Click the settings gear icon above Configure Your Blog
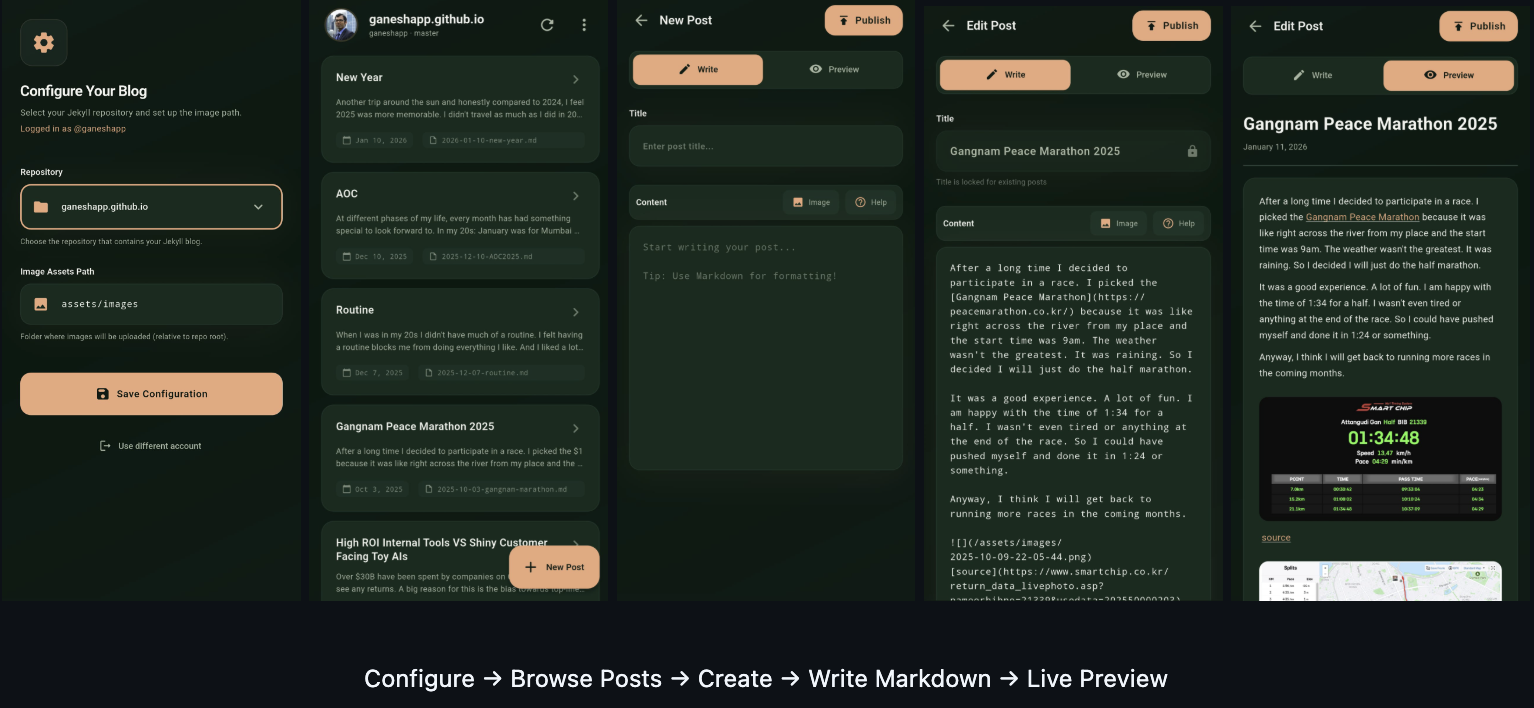This screenshot has width=1534, height=708. coord(44,43)
